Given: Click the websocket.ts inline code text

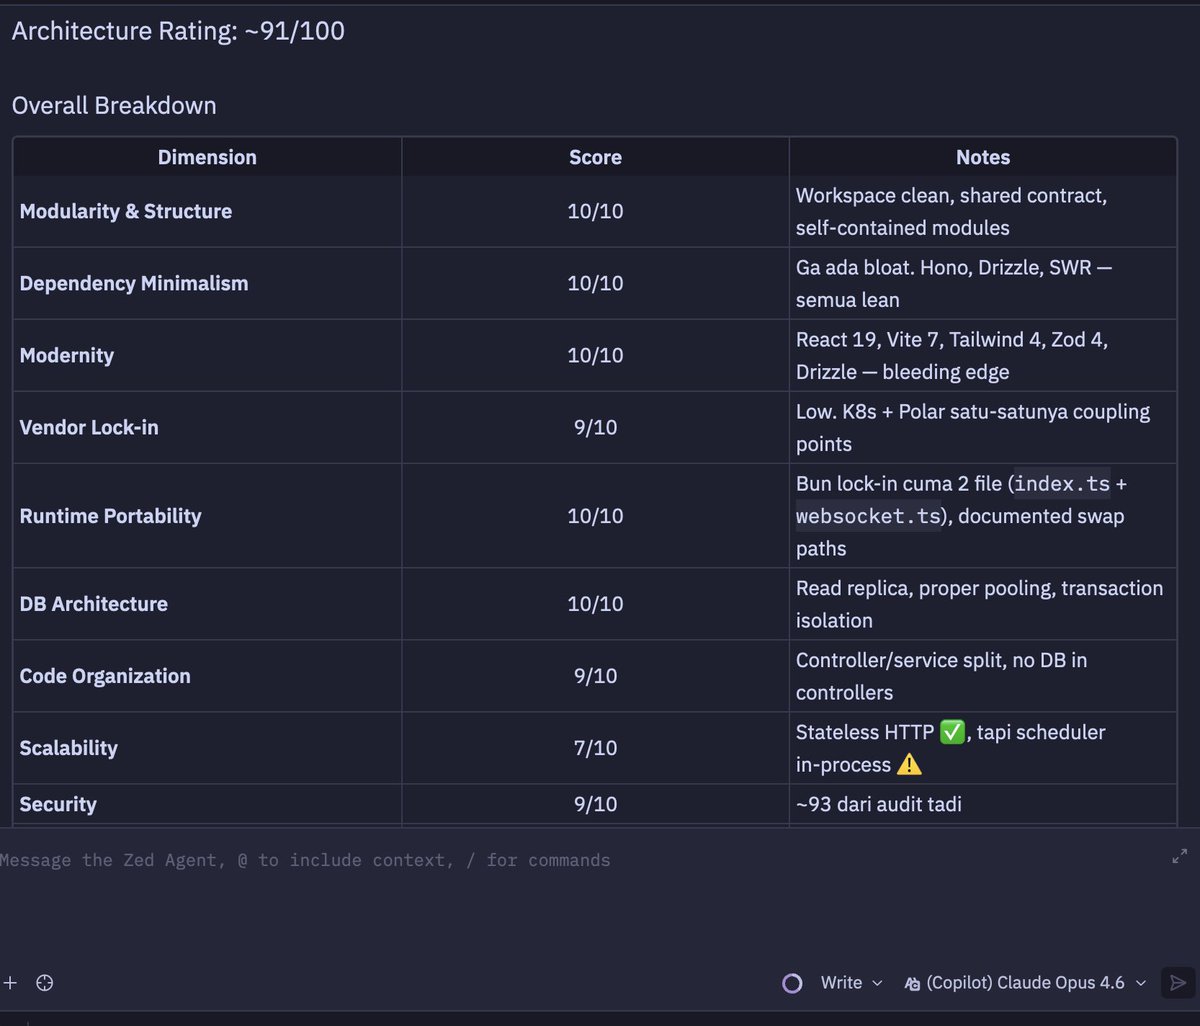Looking at the screenshot, I should pos(868,516).
